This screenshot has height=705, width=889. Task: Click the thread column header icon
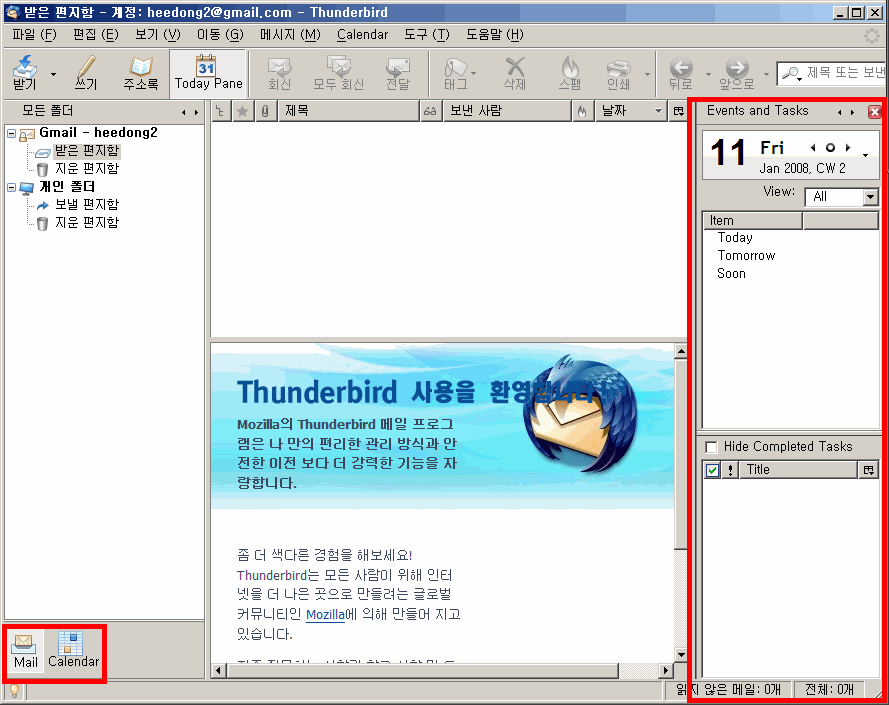pyautogui.click(x=221, y=111)
